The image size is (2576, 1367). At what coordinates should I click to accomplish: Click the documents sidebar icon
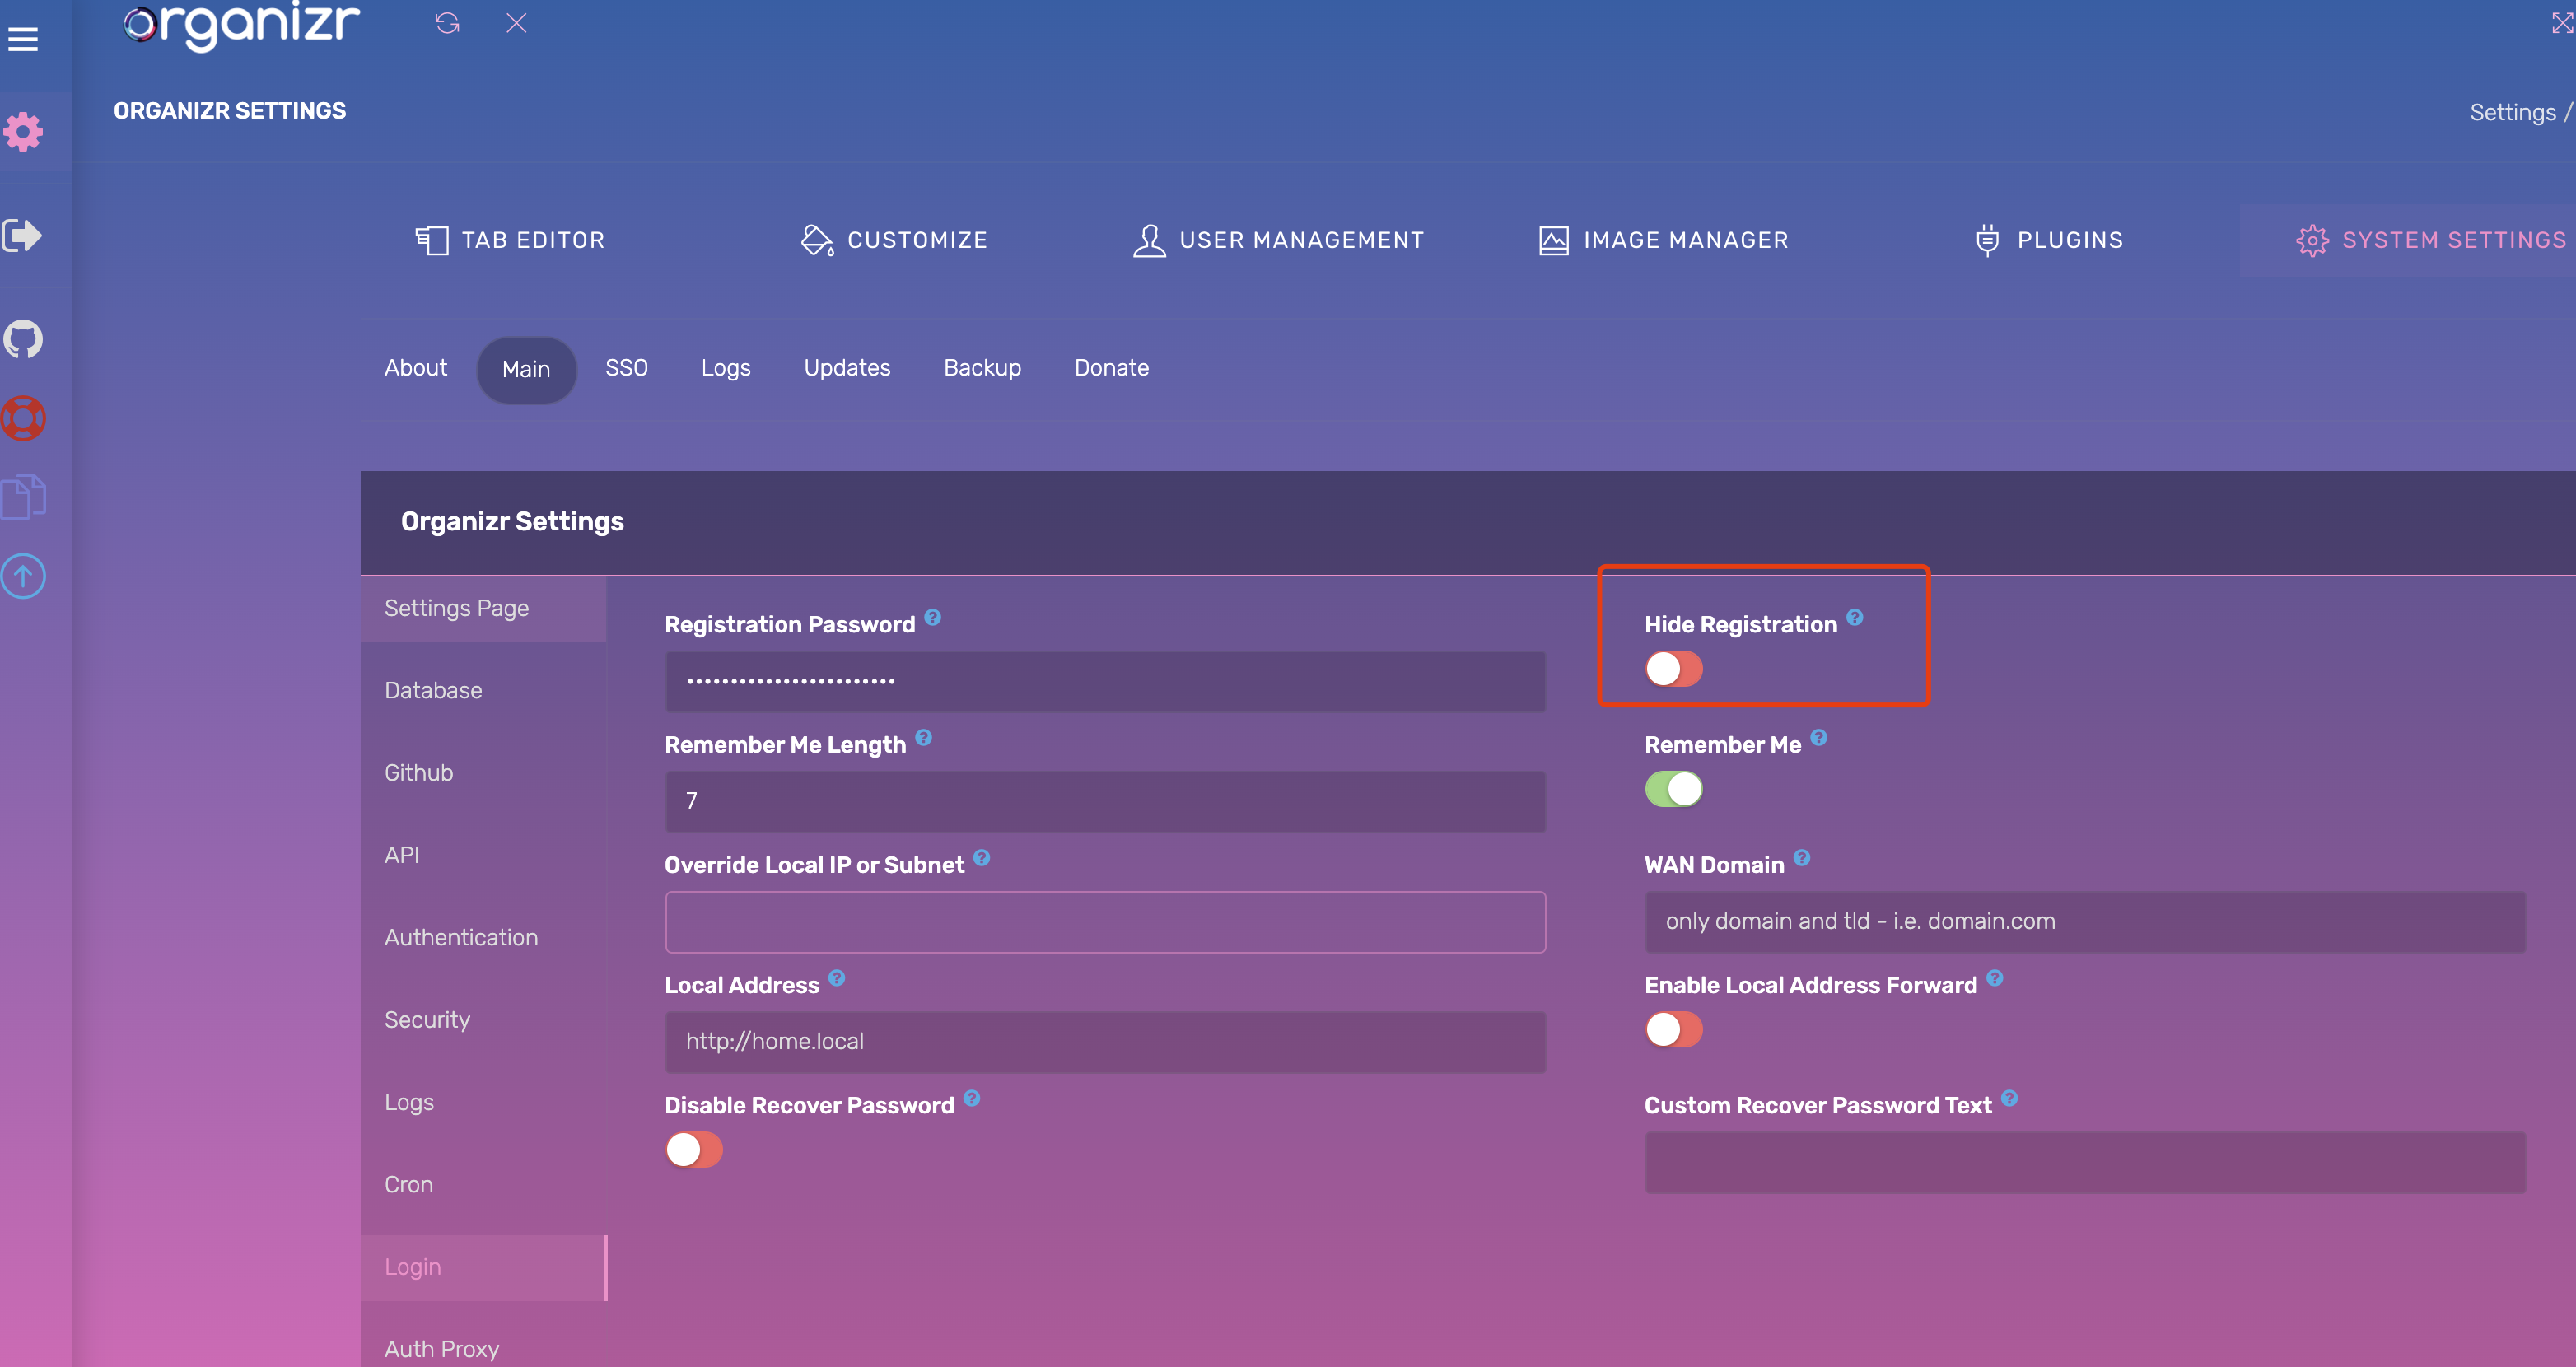[23, 496]
